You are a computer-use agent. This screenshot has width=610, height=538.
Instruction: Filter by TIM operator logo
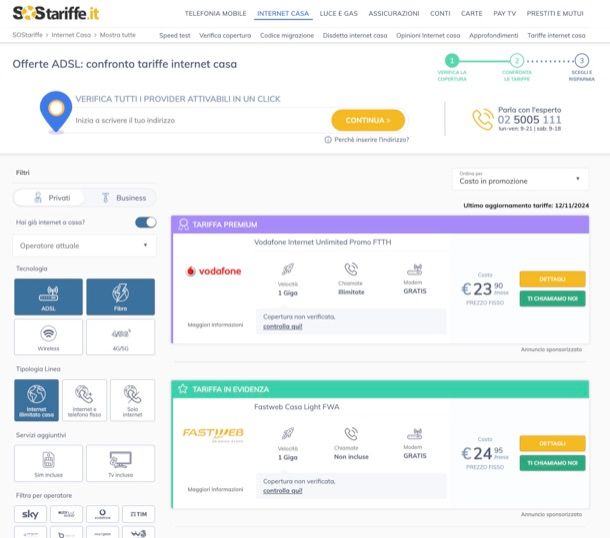(x=138, y=514)
